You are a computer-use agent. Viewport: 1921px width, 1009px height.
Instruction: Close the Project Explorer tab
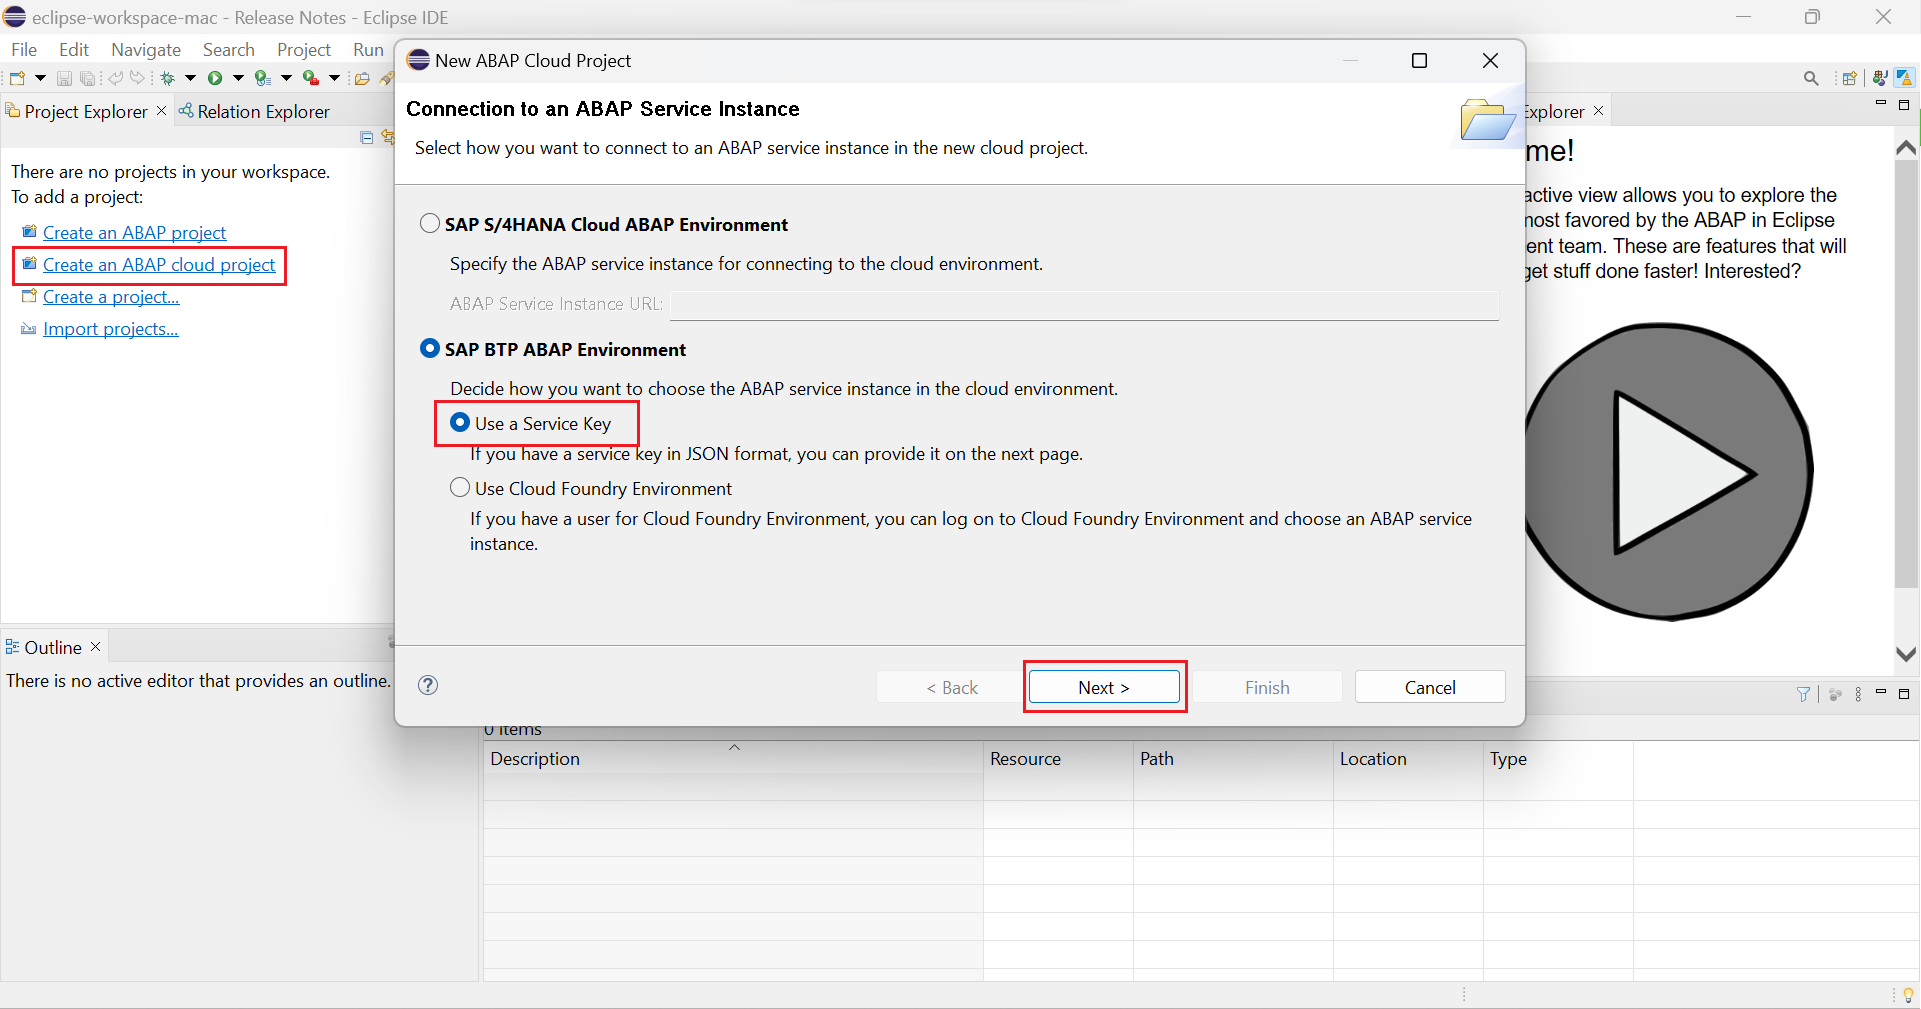pos(161,110)
